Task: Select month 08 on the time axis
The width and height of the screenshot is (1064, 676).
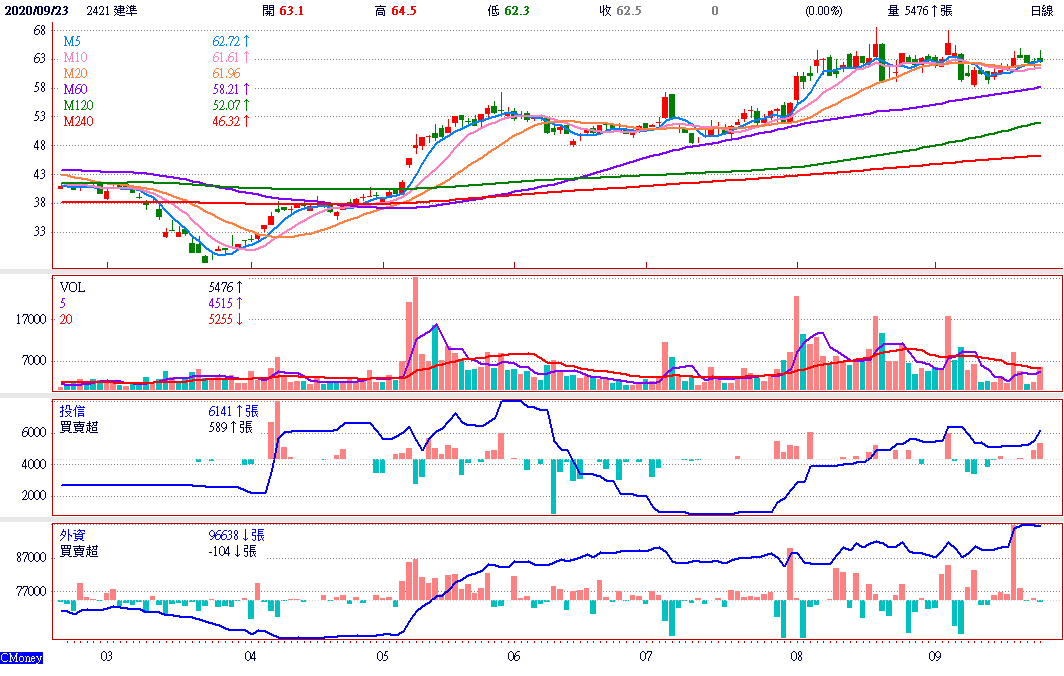Action: click(796, 657)
